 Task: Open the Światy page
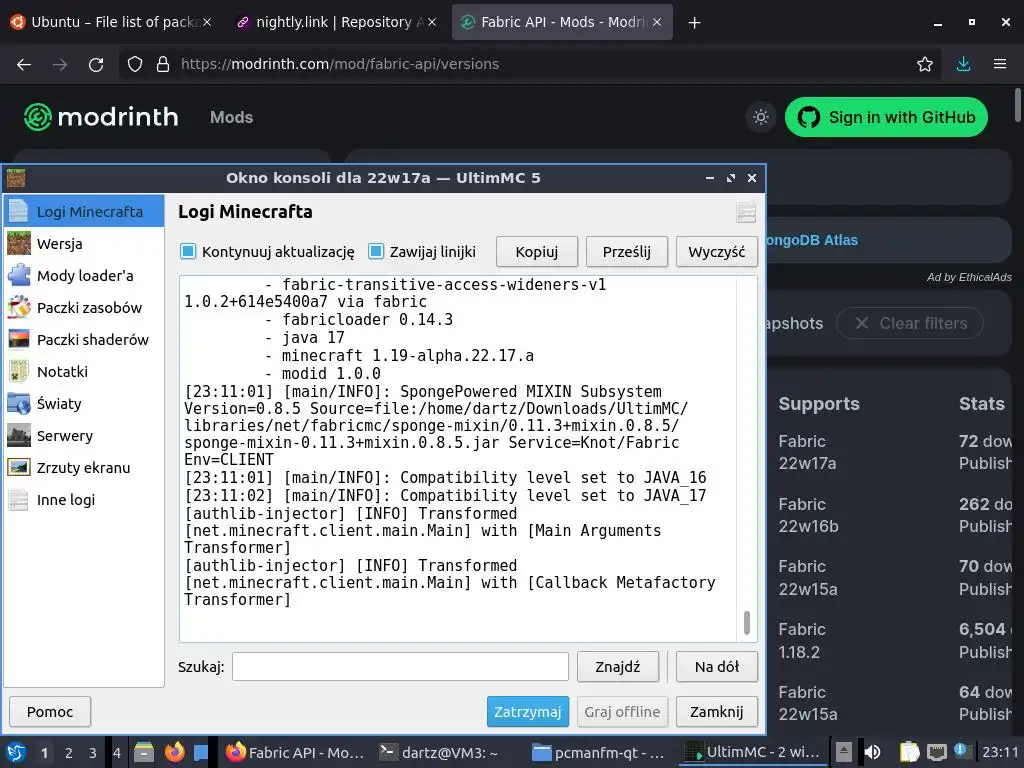(84, 404)
